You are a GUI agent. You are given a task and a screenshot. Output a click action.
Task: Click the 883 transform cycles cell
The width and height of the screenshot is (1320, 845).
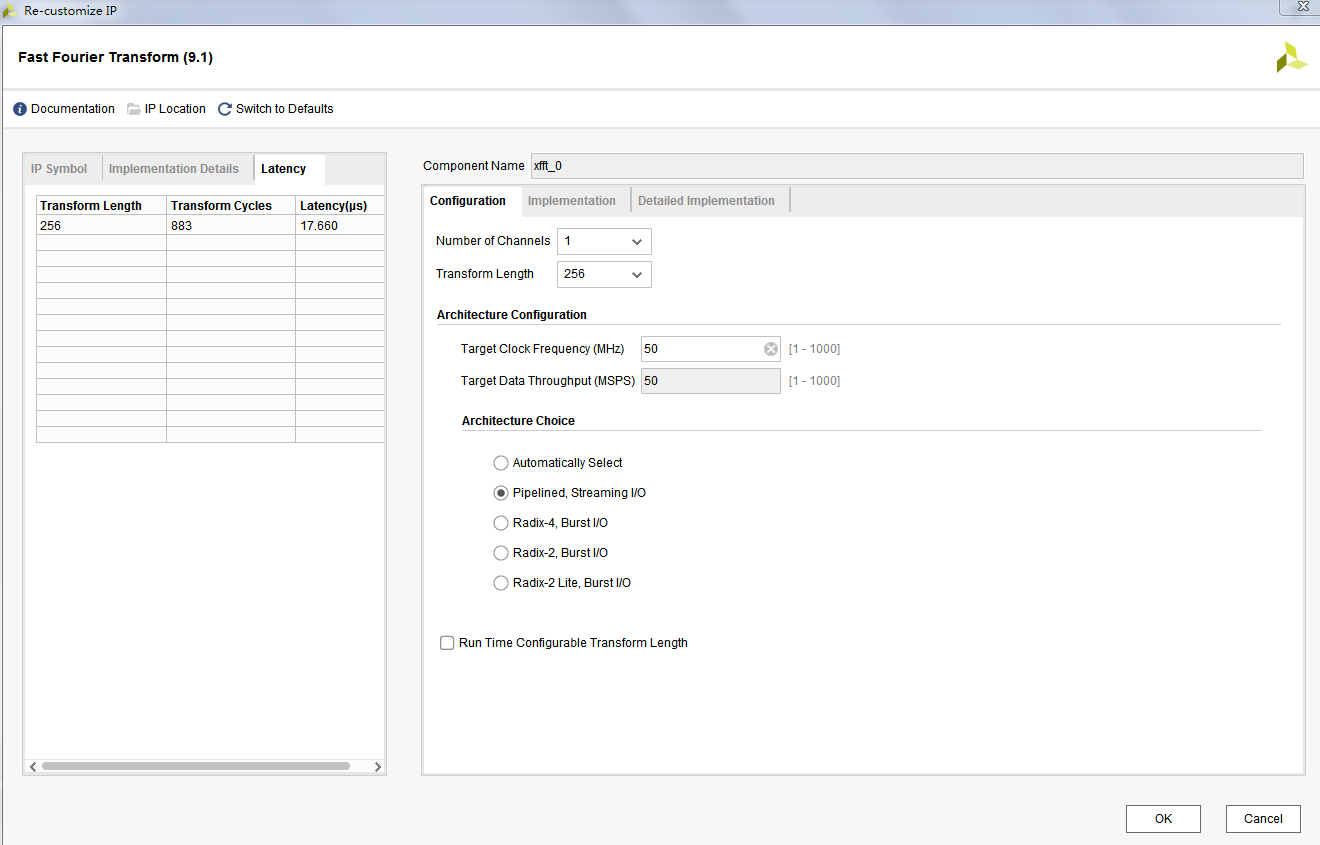[x=231, y=226]
